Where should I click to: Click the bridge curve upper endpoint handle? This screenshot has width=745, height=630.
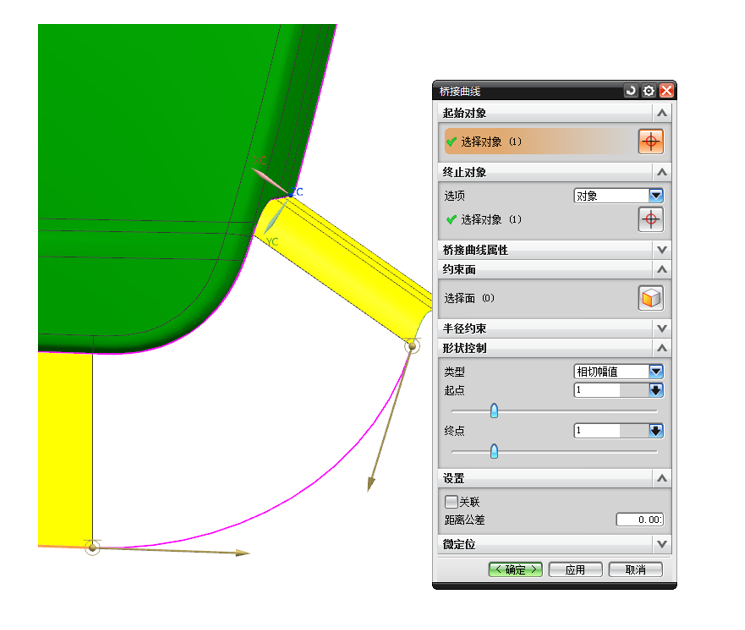coord(412,346)
